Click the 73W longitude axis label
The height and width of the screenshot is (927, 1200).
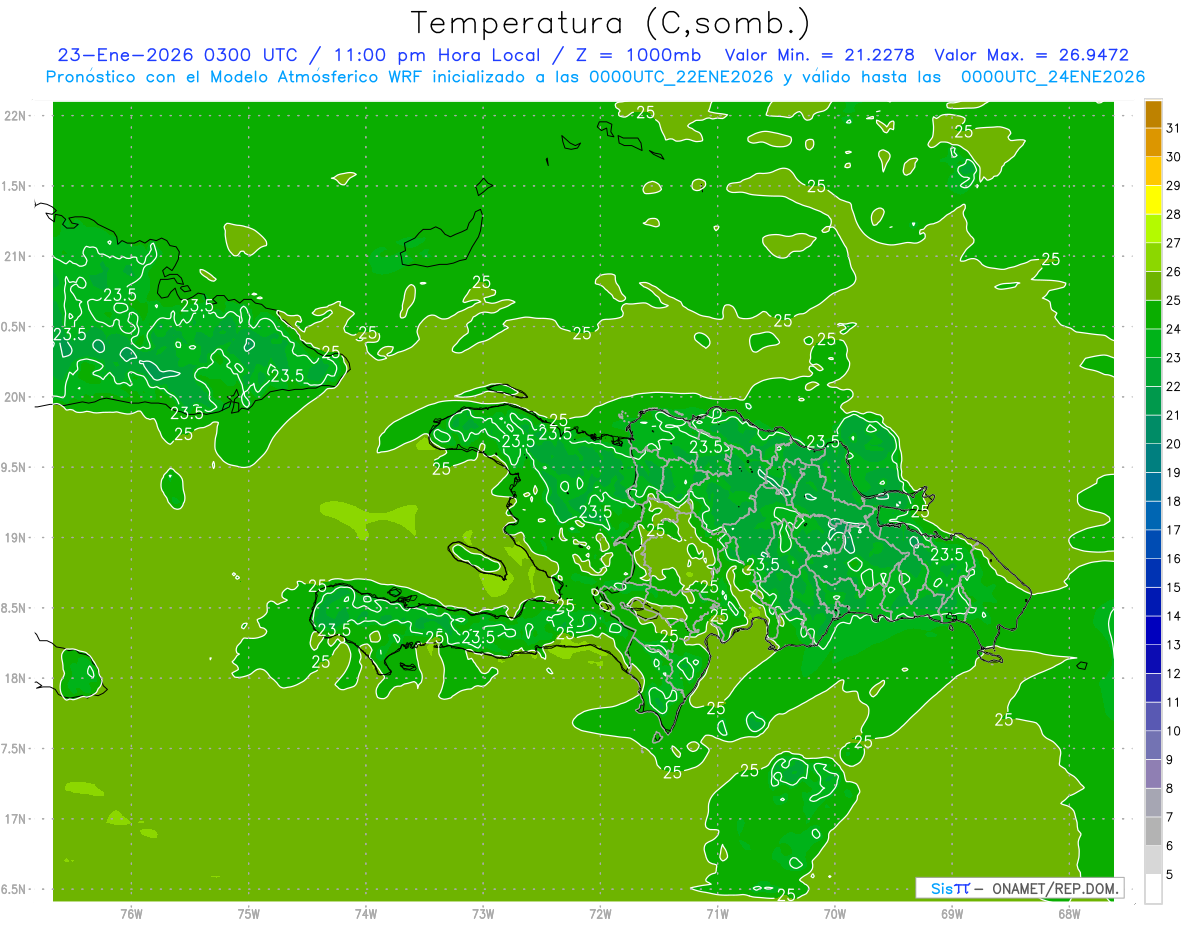tap(483, 913)
